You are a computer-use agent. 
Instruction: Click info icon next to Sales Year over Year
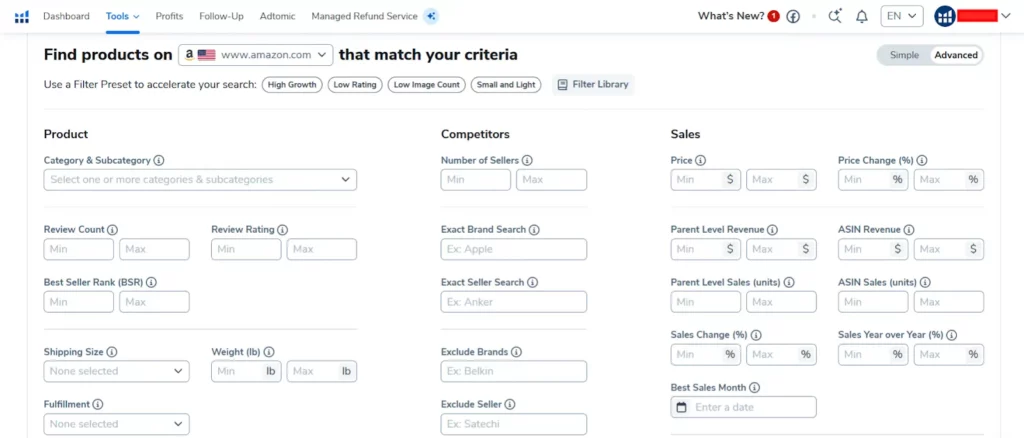tap(952, 335)
